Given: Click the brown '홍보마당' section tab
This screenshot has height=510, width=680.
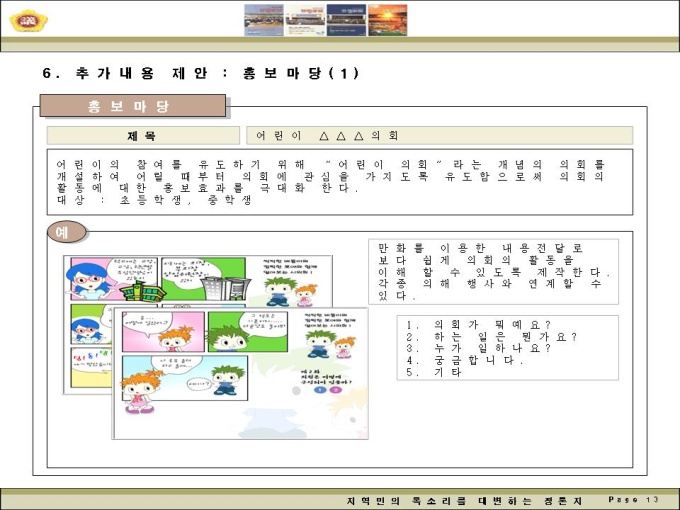Looking at the screenshot, I should pos(133,106).
